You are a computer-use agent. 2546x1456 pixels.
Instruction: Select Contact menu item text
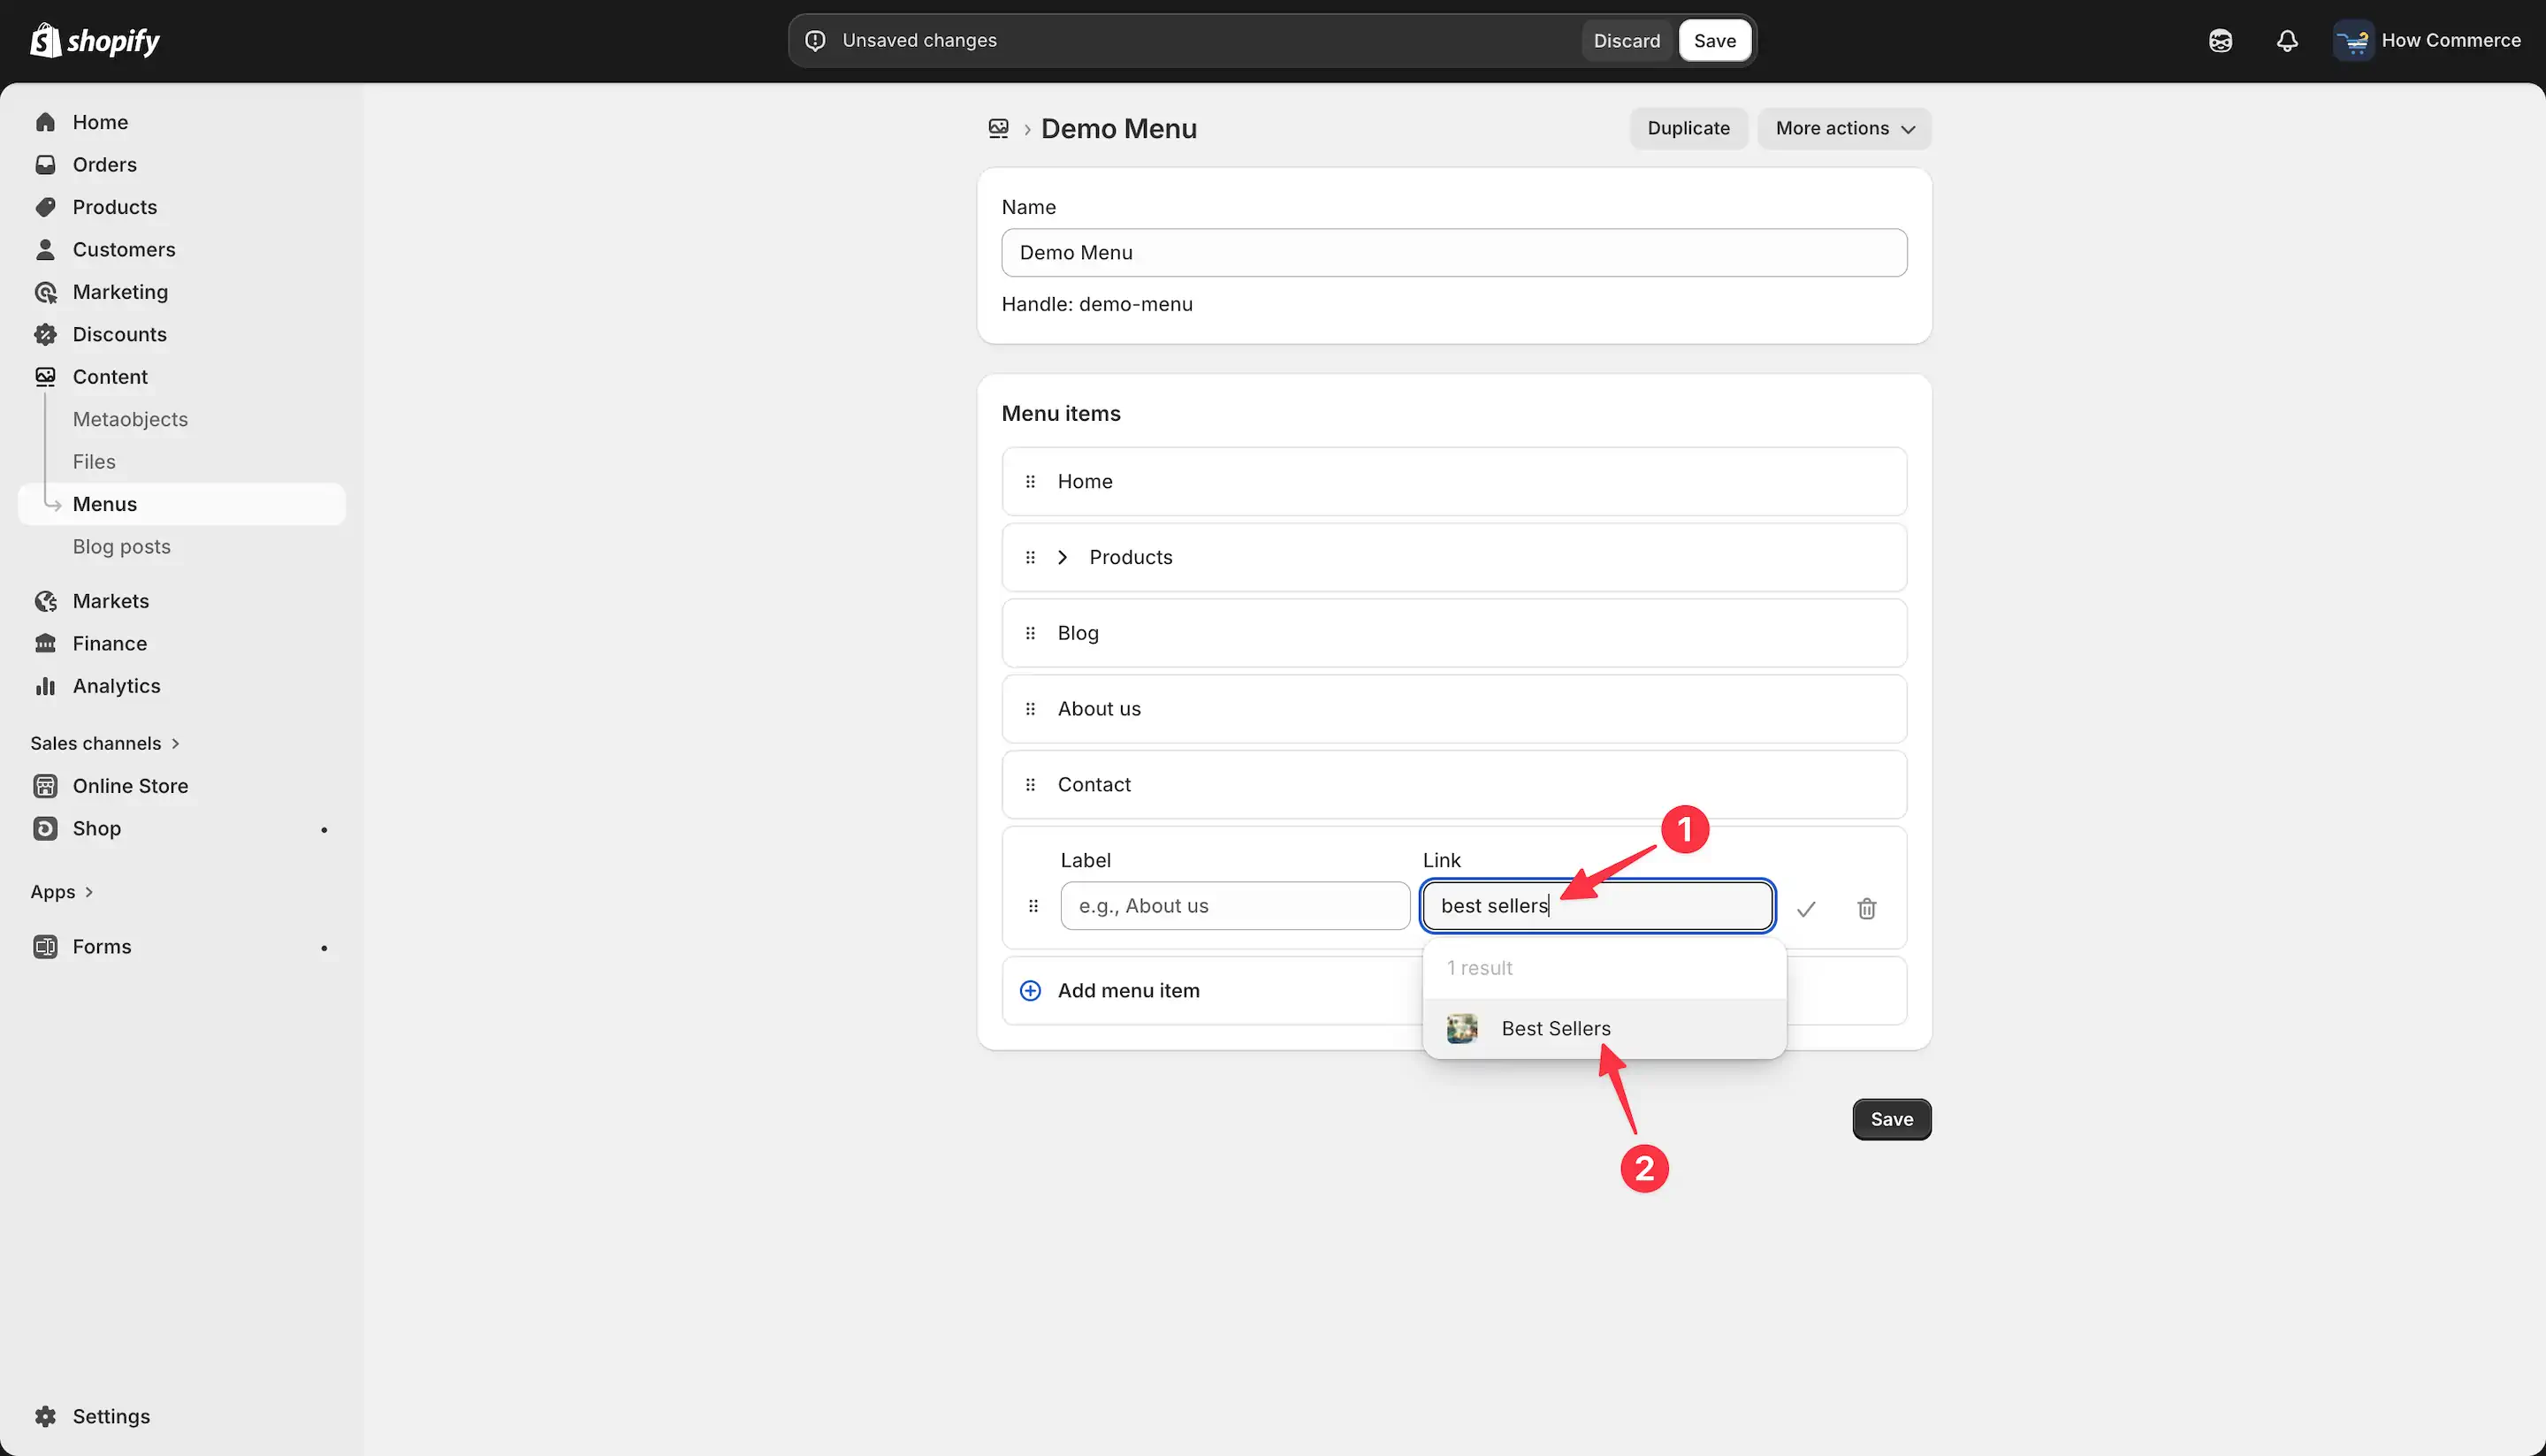pyautogui.click(x=1094, y=785)
